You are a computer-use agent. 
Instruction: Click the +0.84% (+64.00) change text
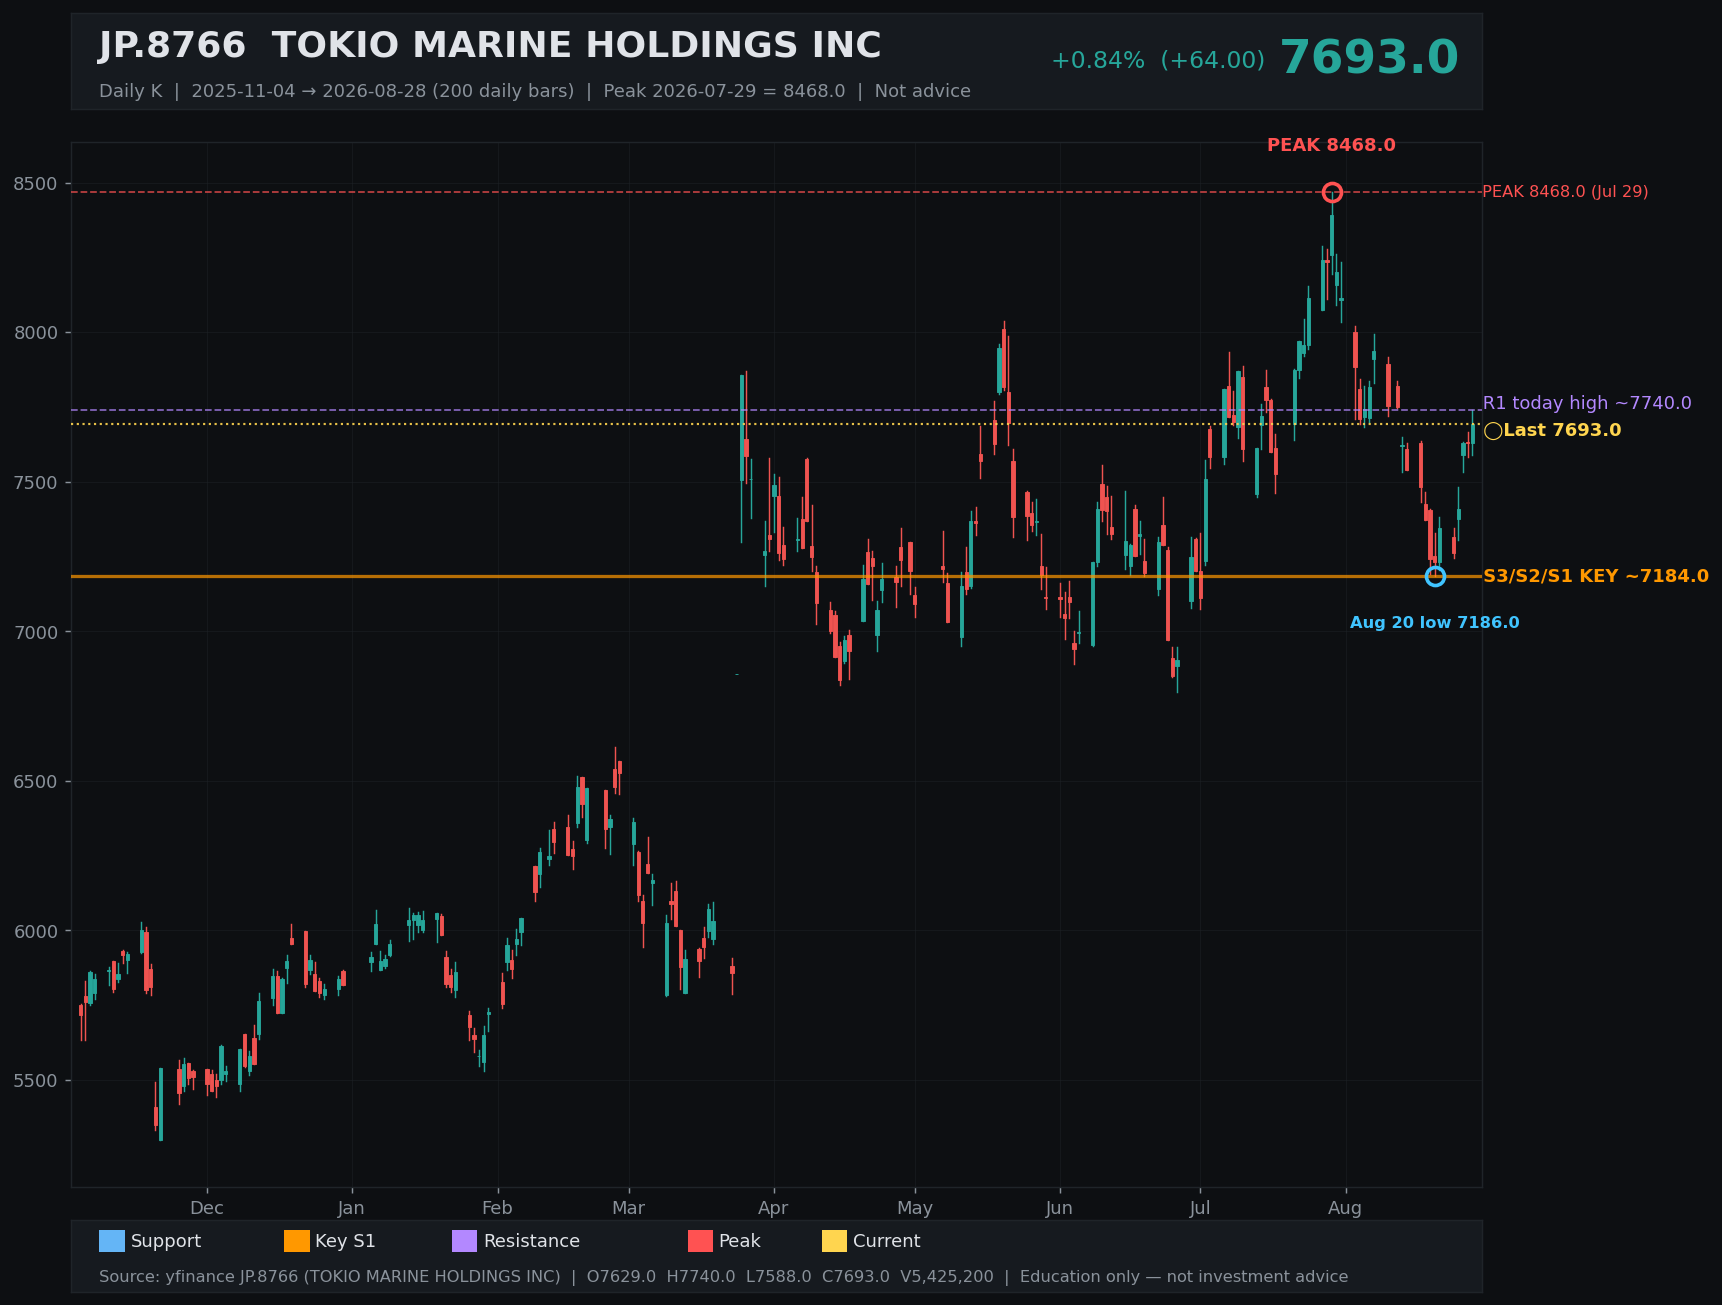tap(1158, 61)
